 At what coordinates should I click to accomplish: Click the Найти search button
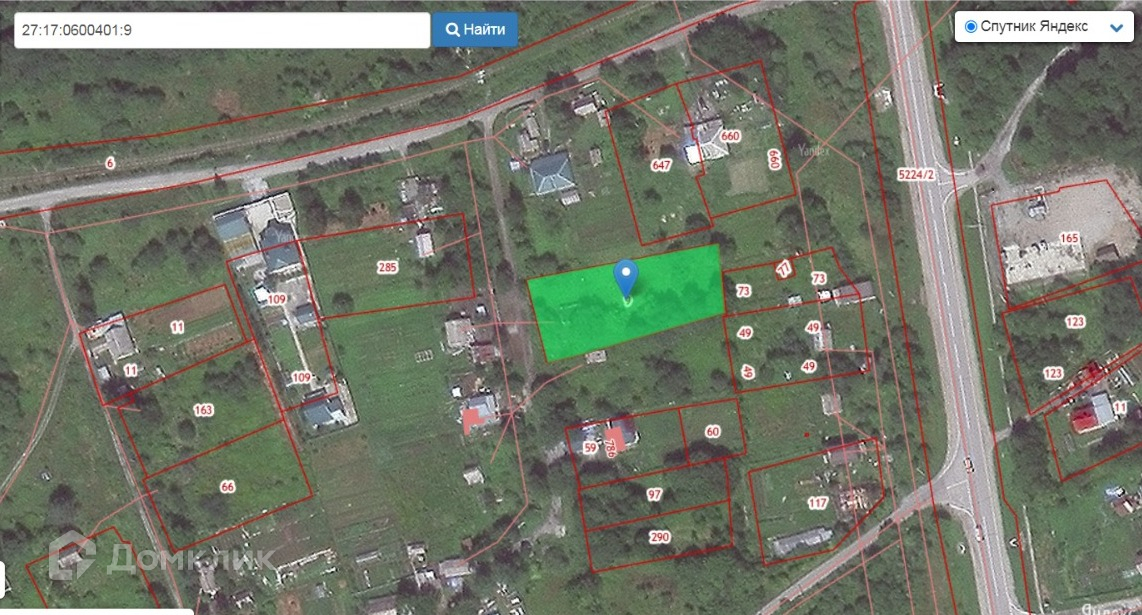475,30
